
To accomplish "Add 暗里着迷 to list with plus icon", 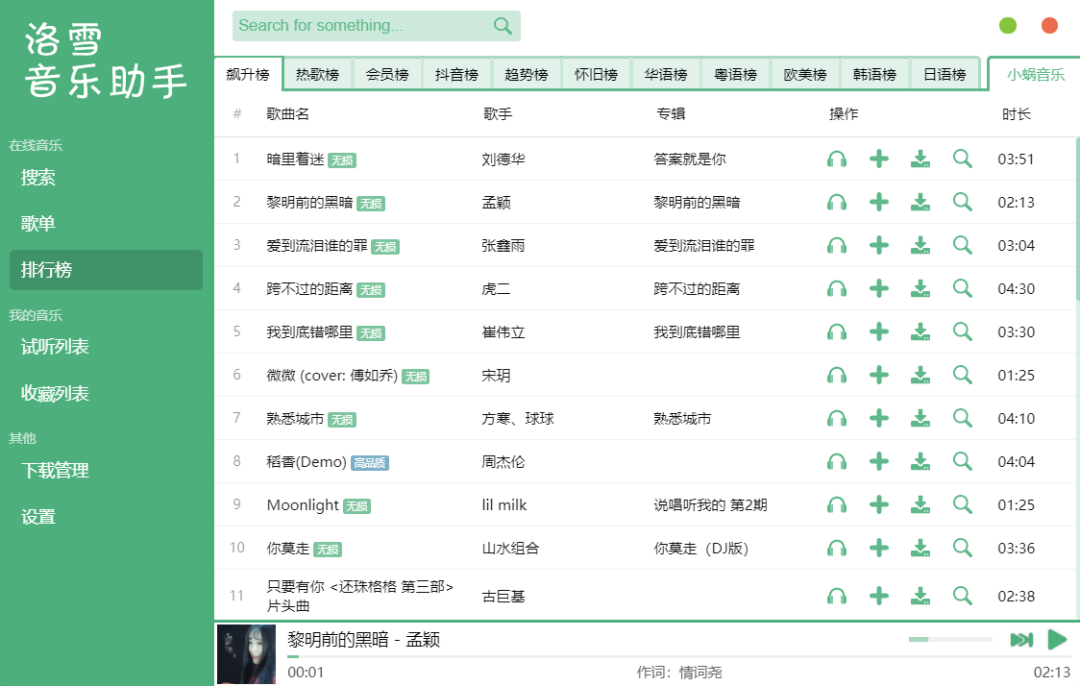I will tap(878, 159).
